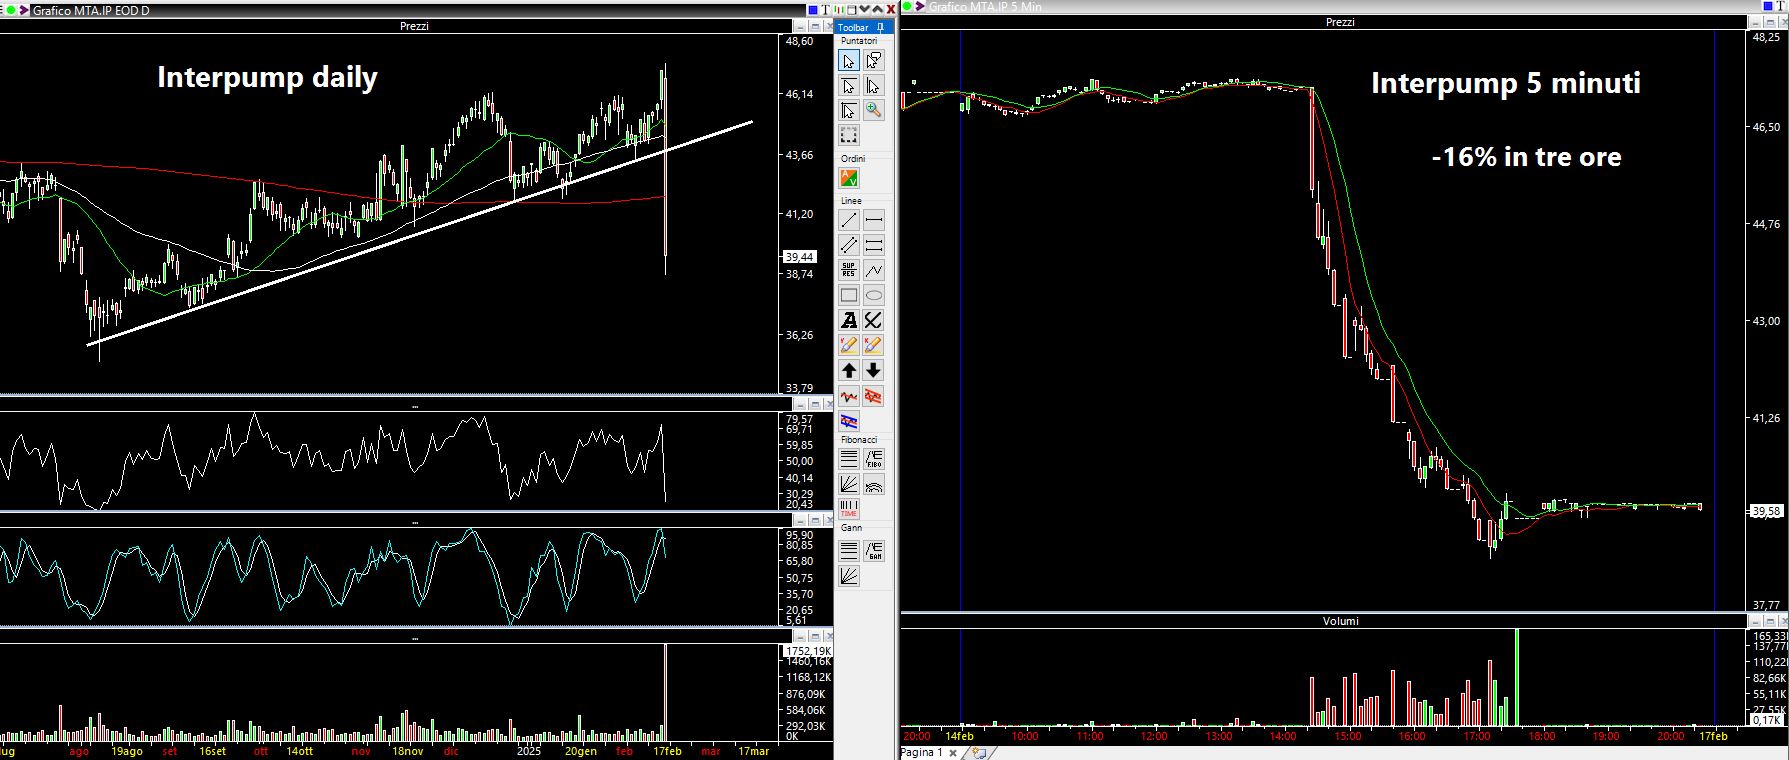Minimize the daily Prezzi price panel

coord(801,26)
